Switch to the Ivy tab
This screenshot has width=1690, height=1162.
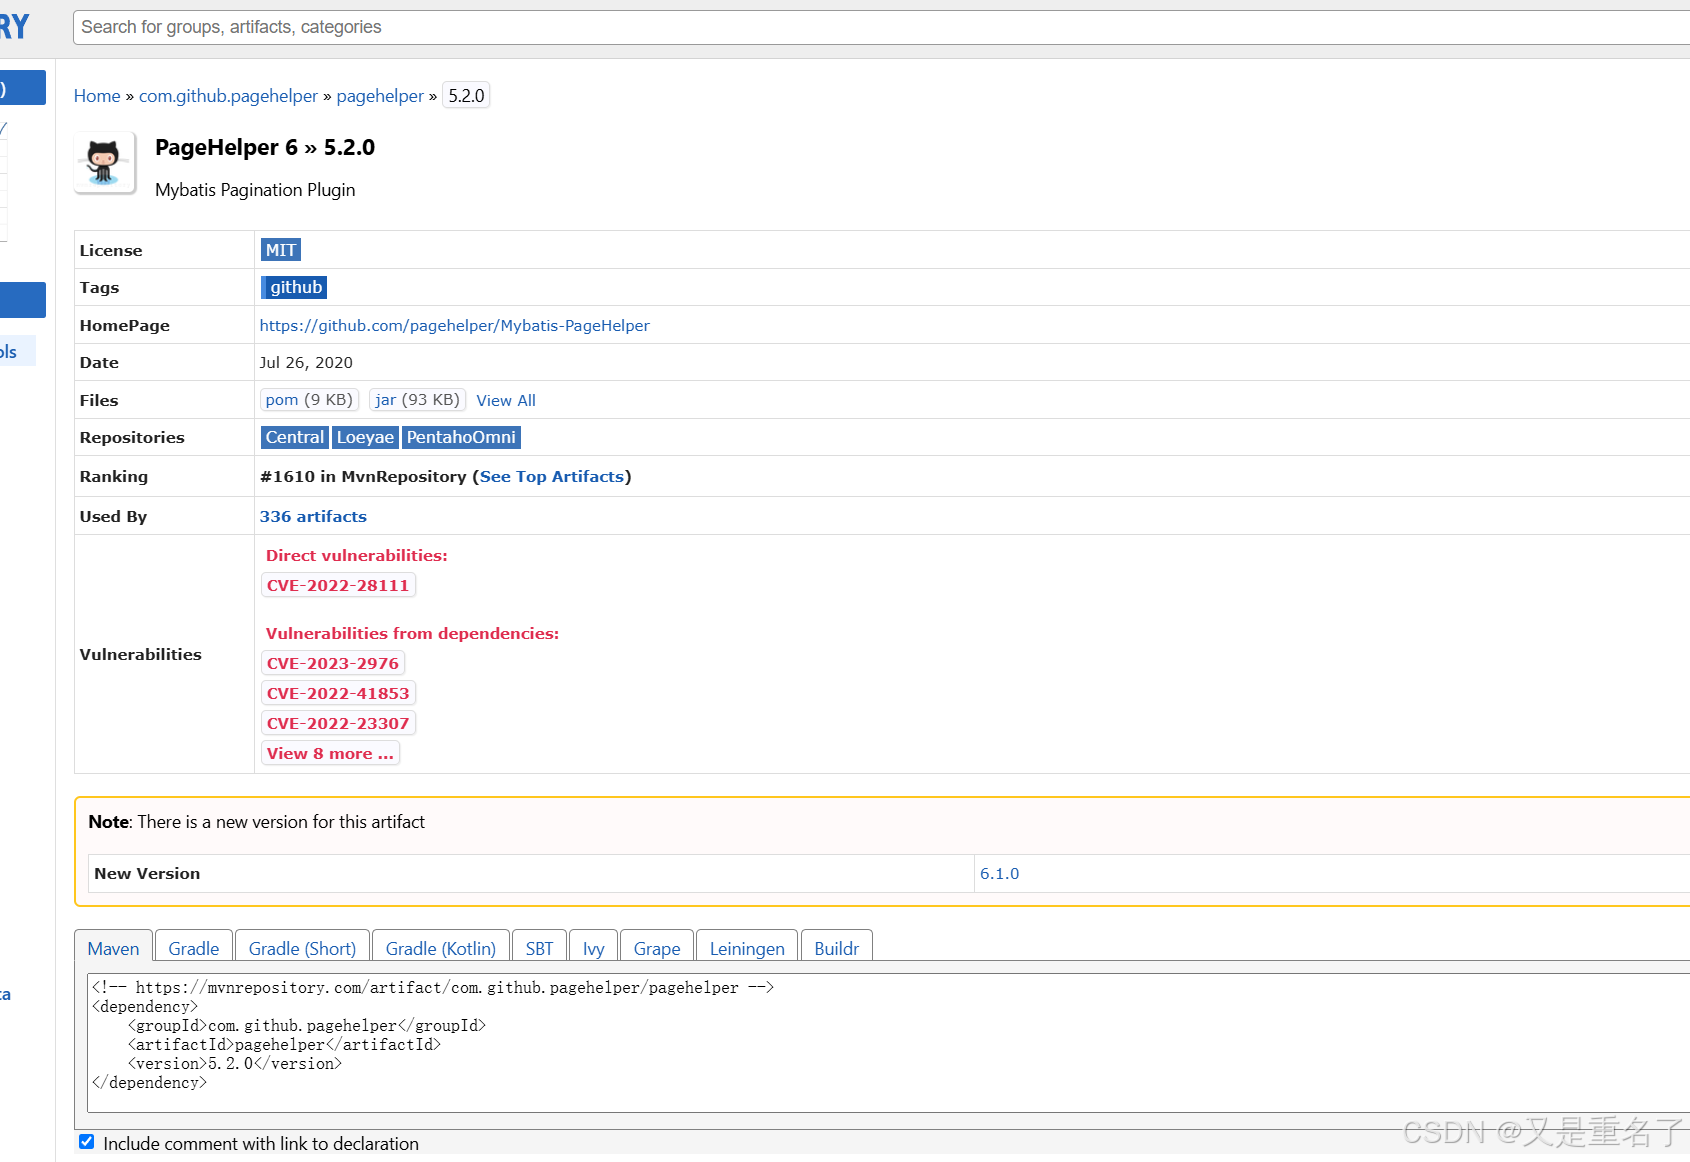[594, 948]
